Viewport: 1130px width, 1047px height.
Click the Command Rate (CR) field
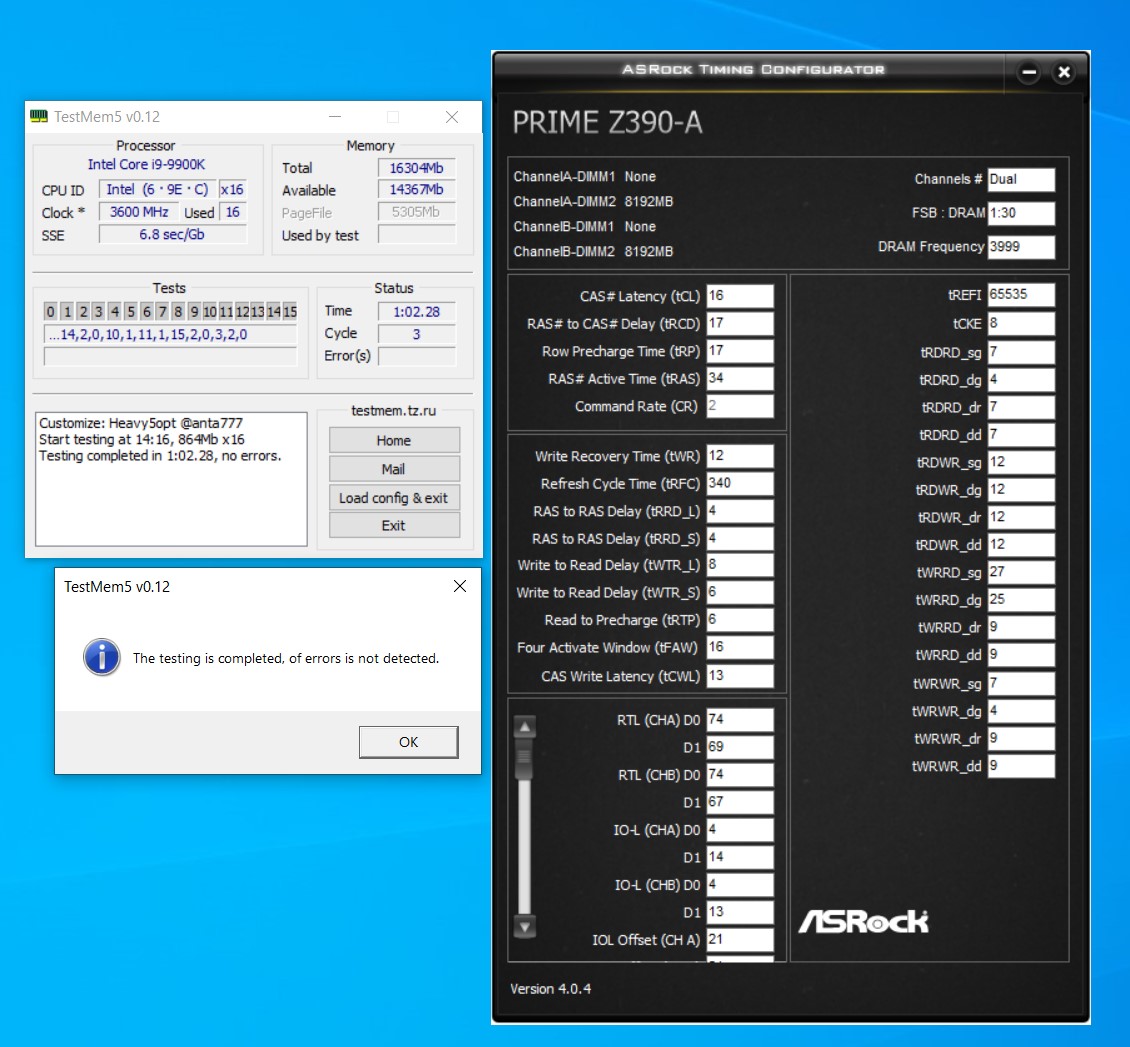point(740,406)
